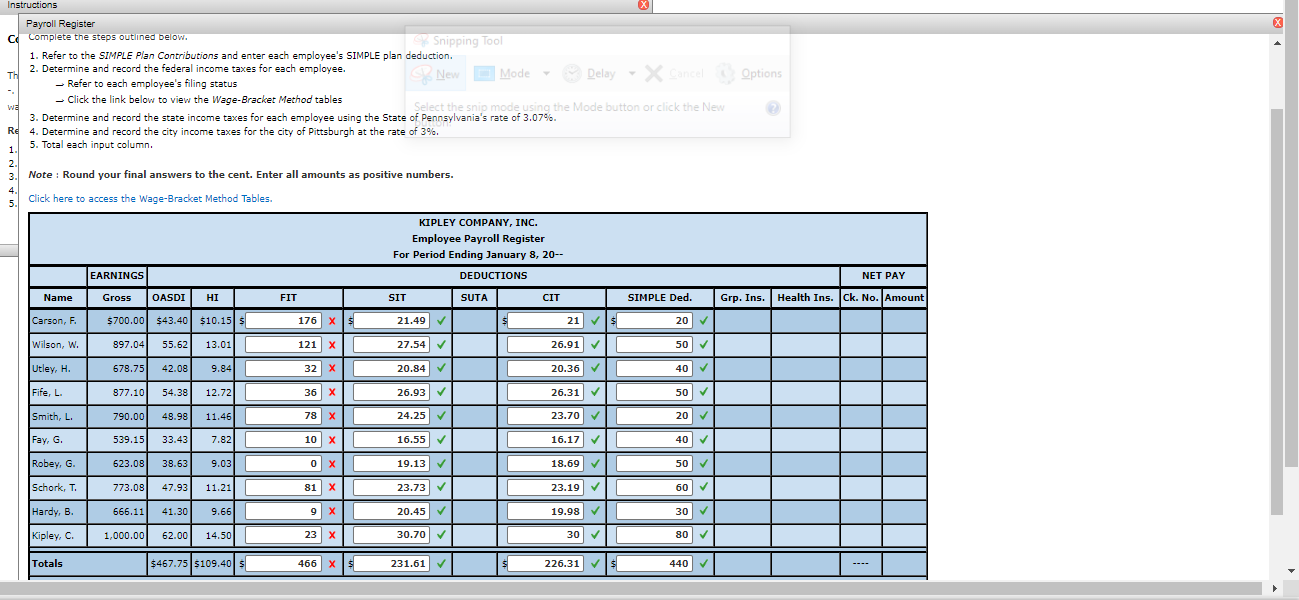Viewport: 1299px width, 600px height.
Task: Click Schork, T. FIT input field
Action: pos(284,488)
